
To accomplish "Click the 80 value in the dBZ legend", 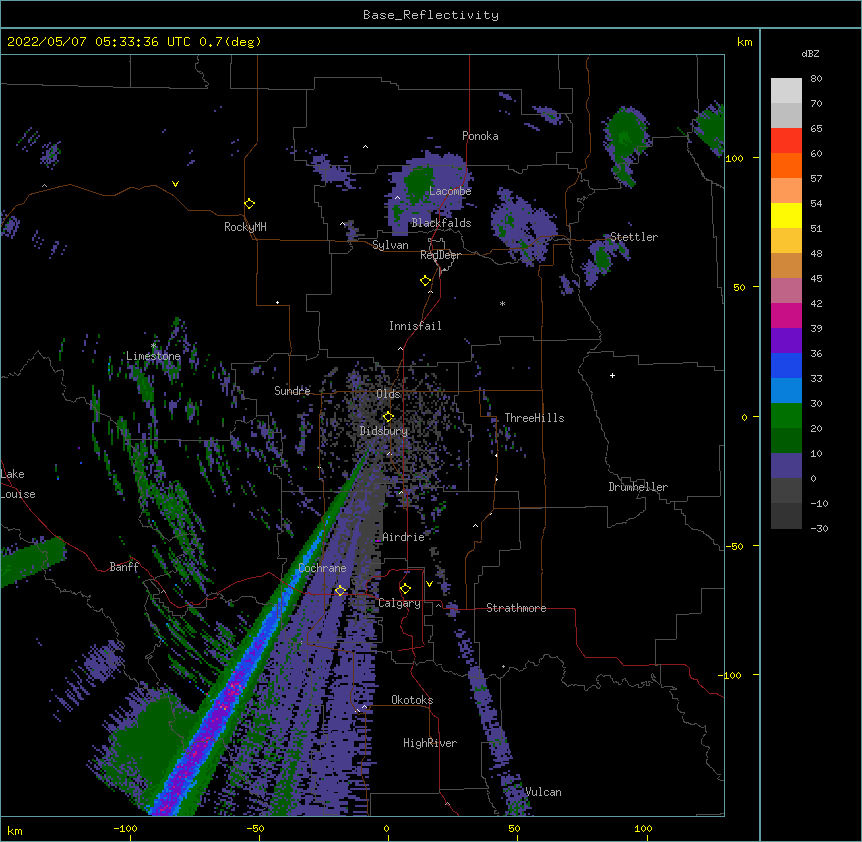I will (x=816, y=79).
